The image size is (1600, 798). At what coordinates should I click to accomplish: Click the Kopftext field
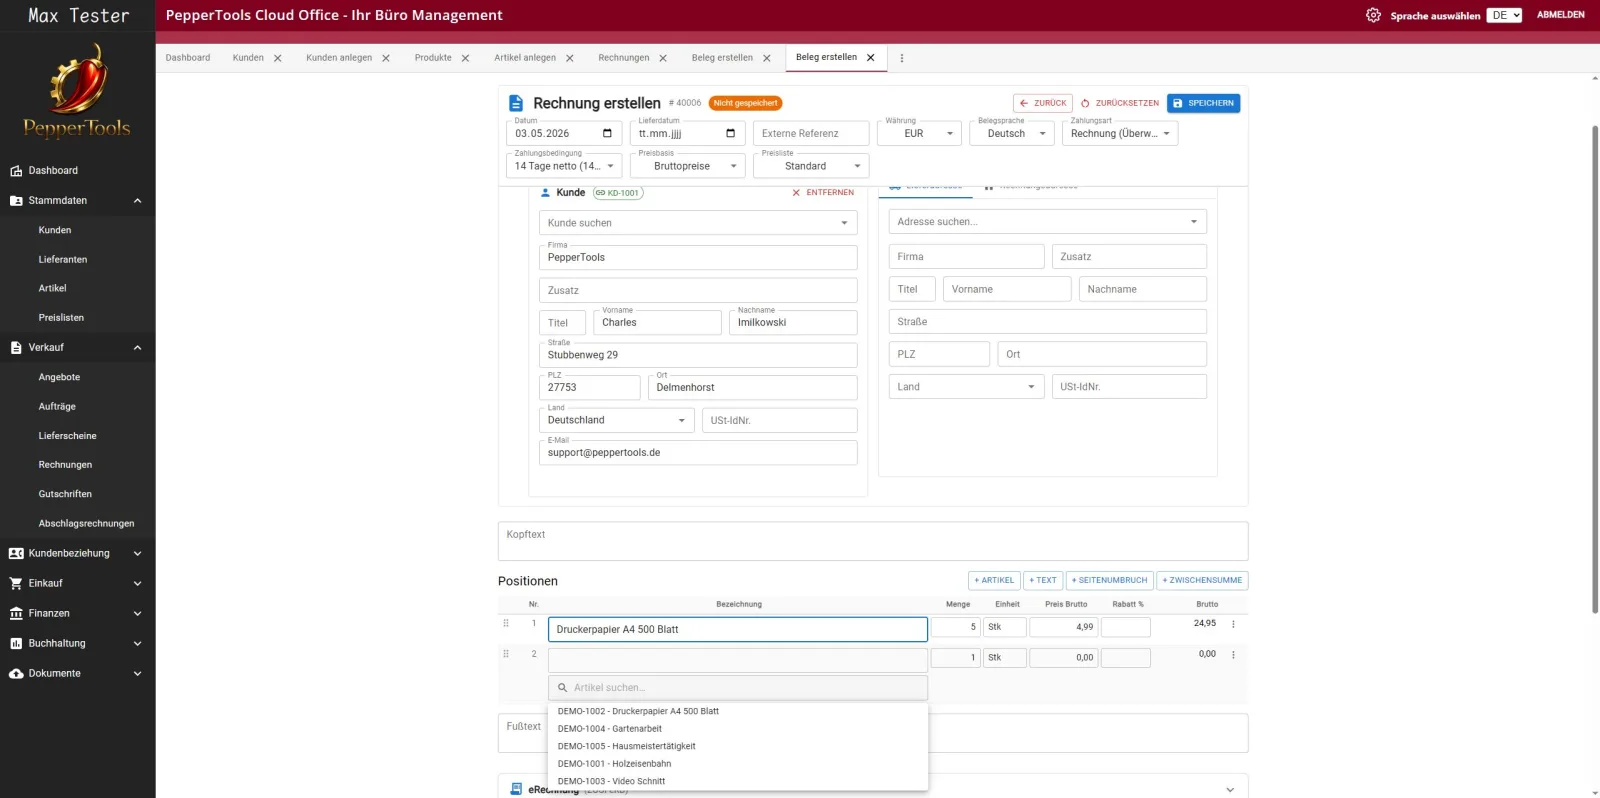(x=873, y=541)
